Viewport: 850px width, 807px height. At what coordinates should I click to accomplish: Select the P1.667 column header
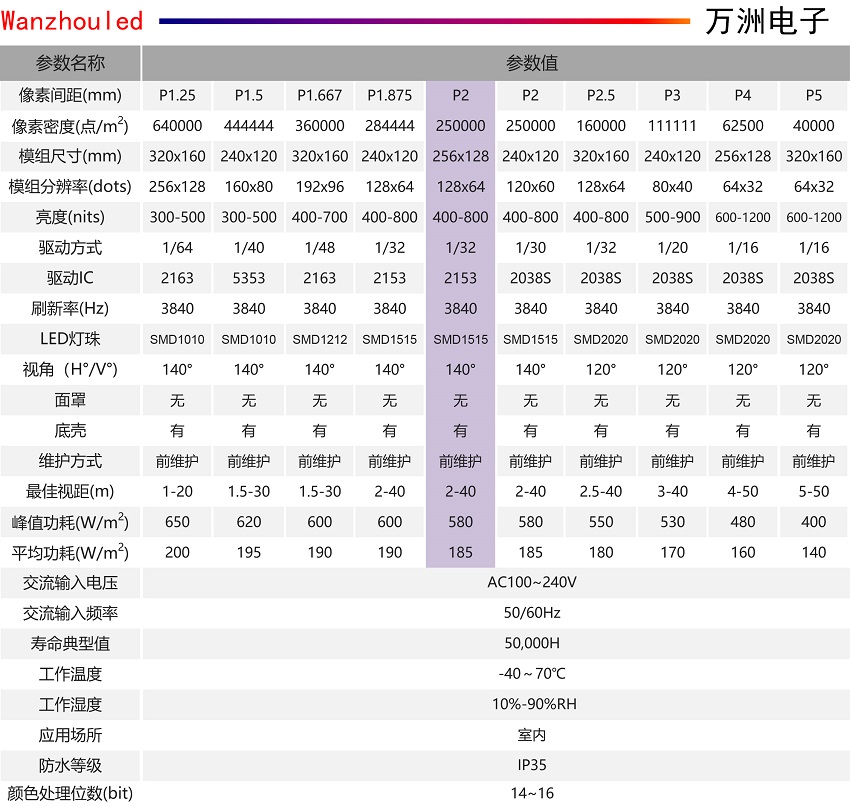[x=320, y=95]
